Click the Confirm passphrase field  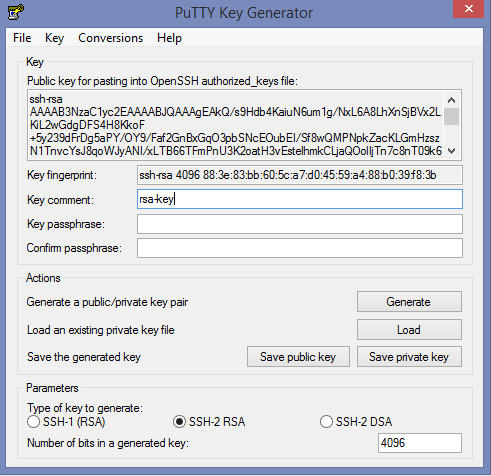(x=300, y=248)
